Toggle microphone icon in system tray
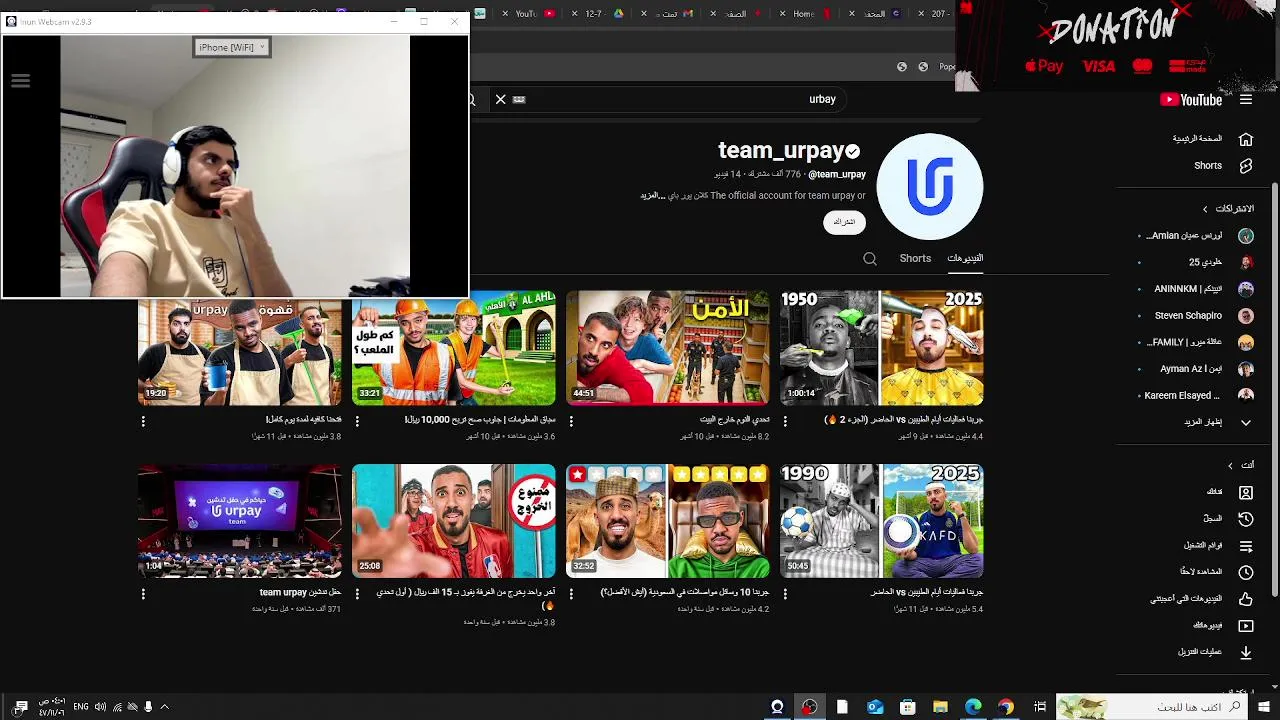The image size is (1280, 720). (148, 707)
